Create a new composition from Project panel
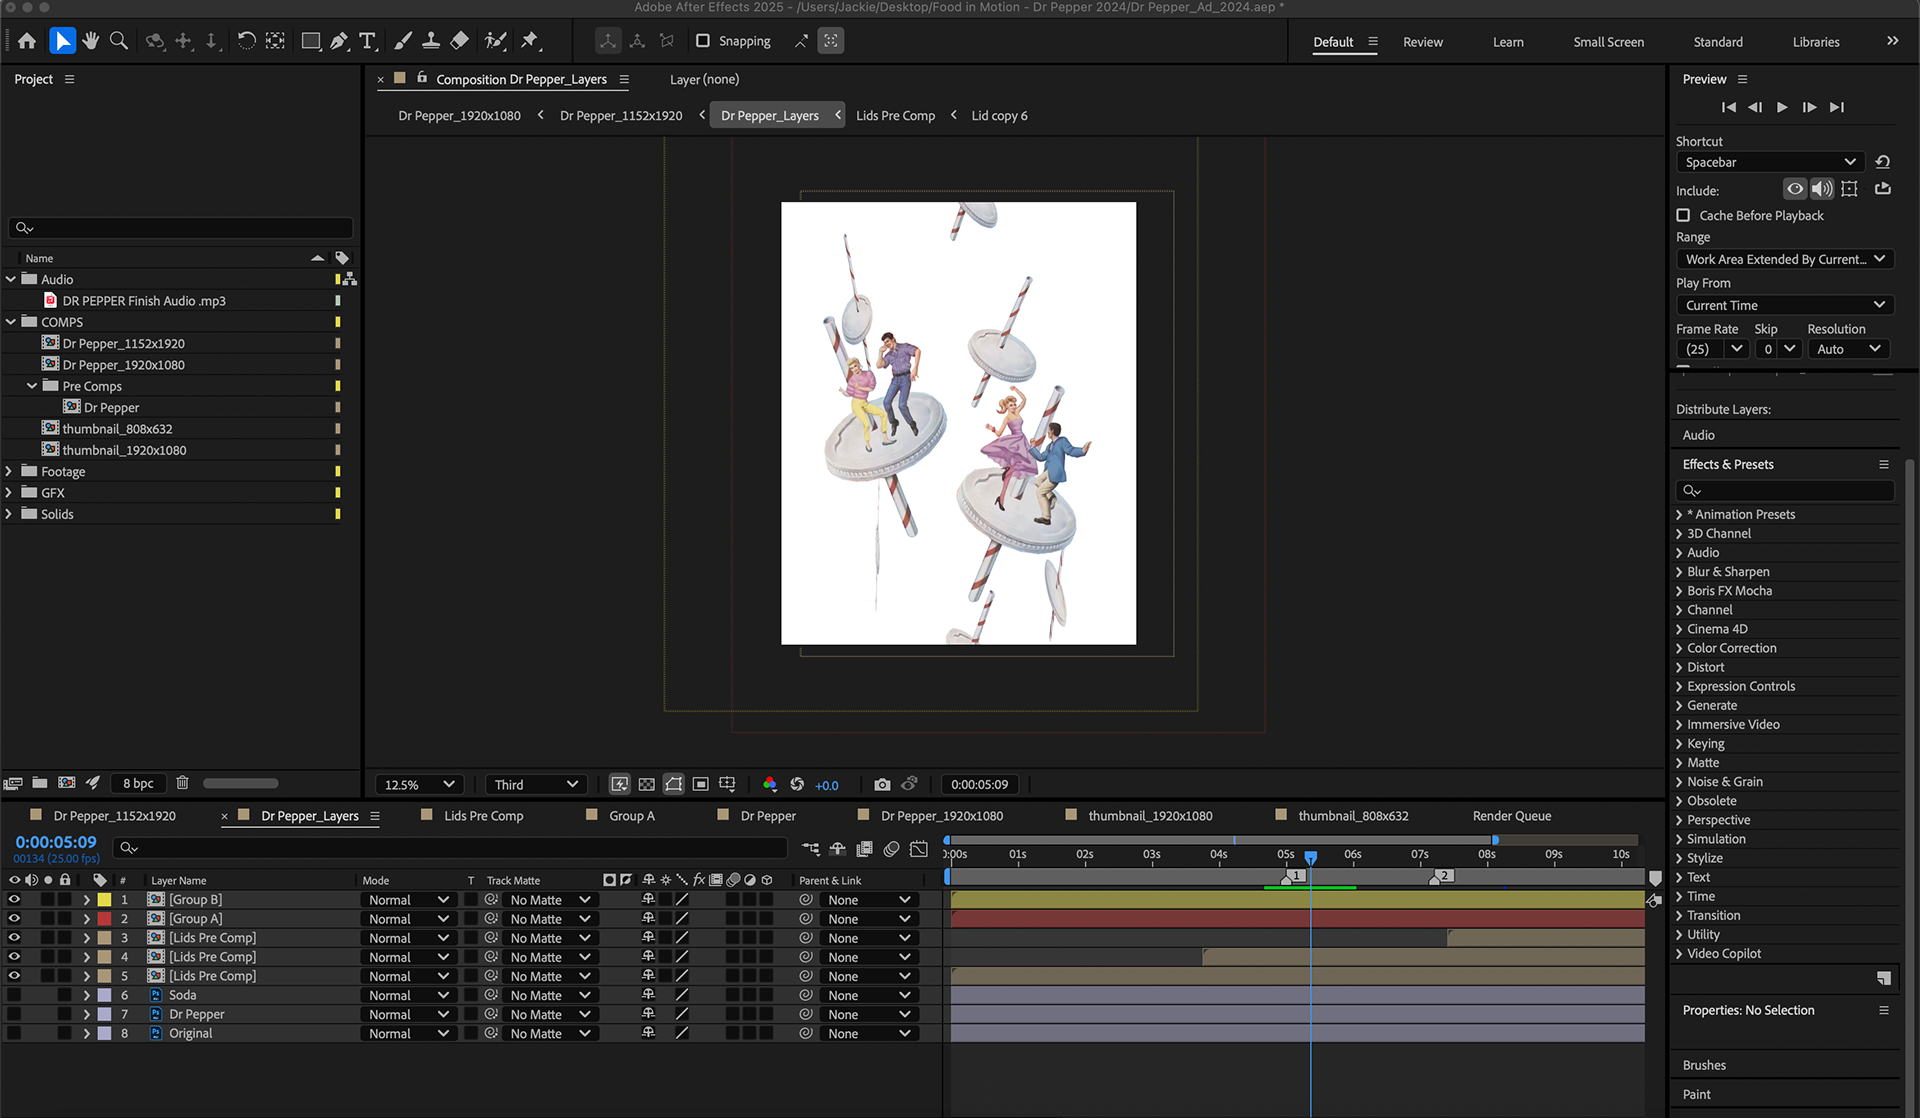This screenshot has height=1118, width=1920. tap(67, 783)
